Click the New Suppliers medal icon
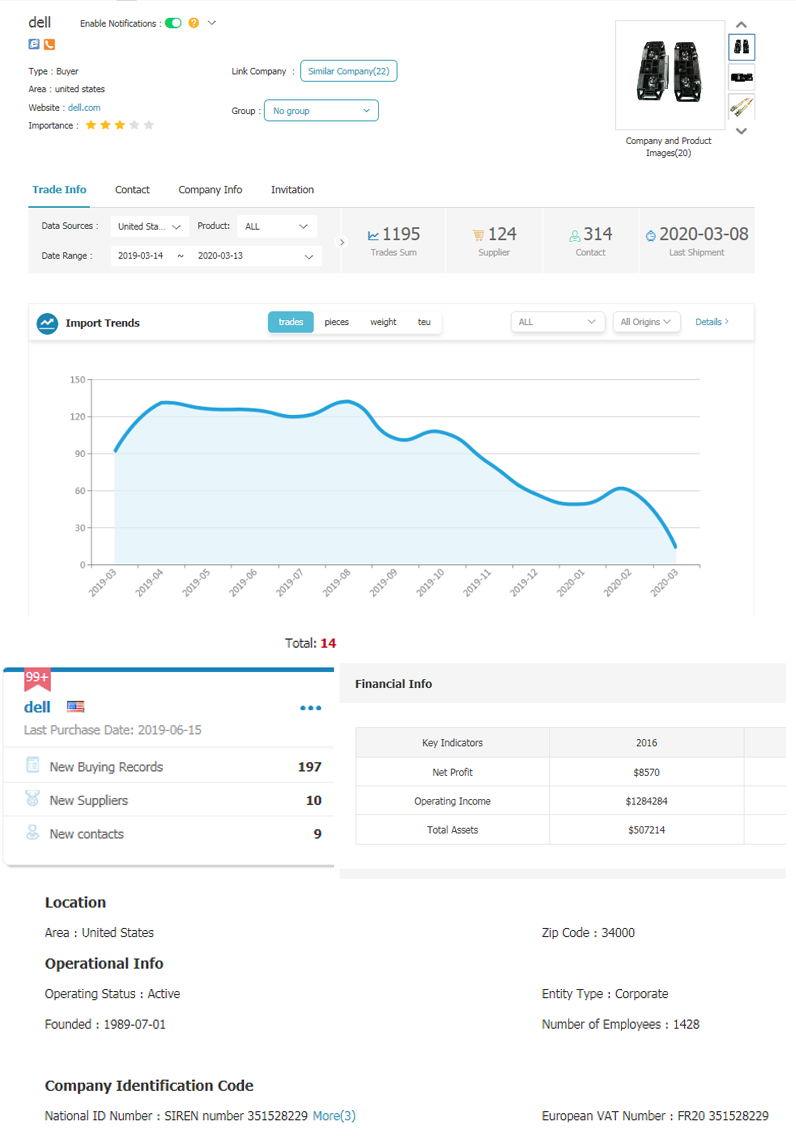This screenshot has width=796, height=1141. [x=33, y=798]
